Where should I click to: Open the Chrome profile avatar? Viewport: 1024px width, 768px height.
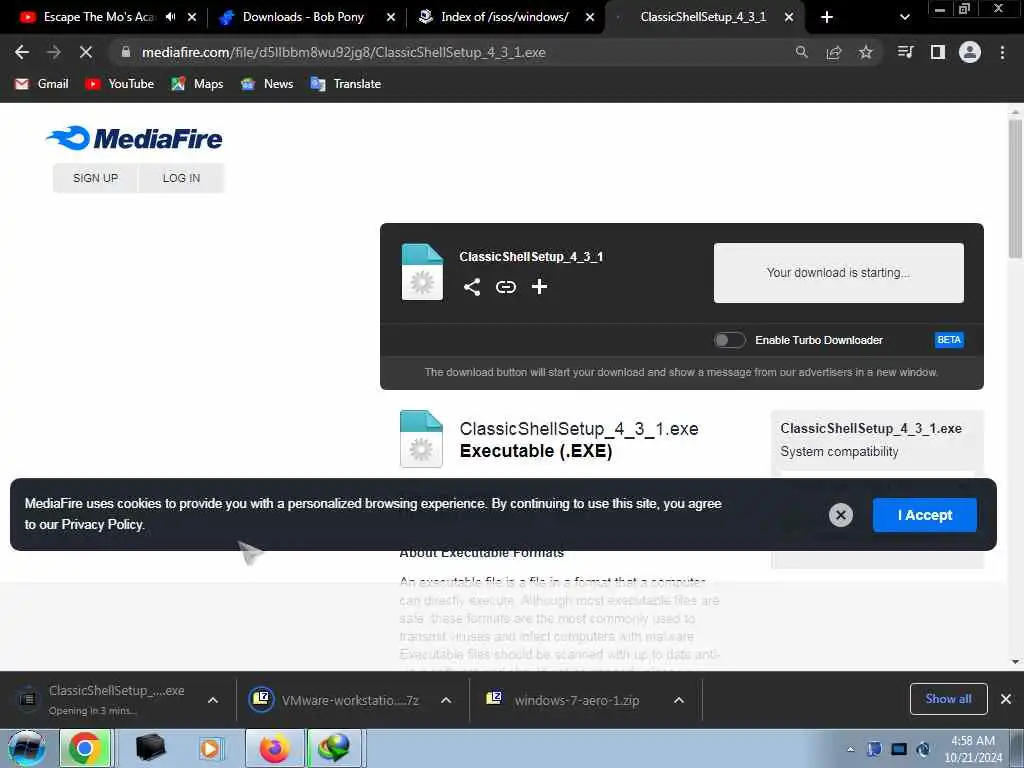(x=970, y=52)
